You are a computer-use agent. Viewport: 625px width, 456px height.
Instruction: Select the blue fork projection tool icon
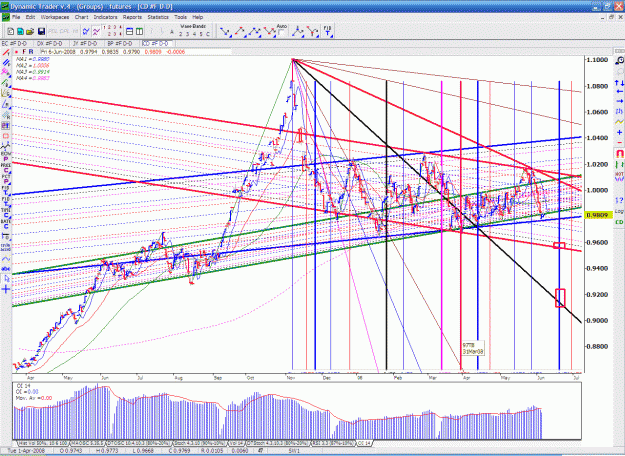(297, 31)
